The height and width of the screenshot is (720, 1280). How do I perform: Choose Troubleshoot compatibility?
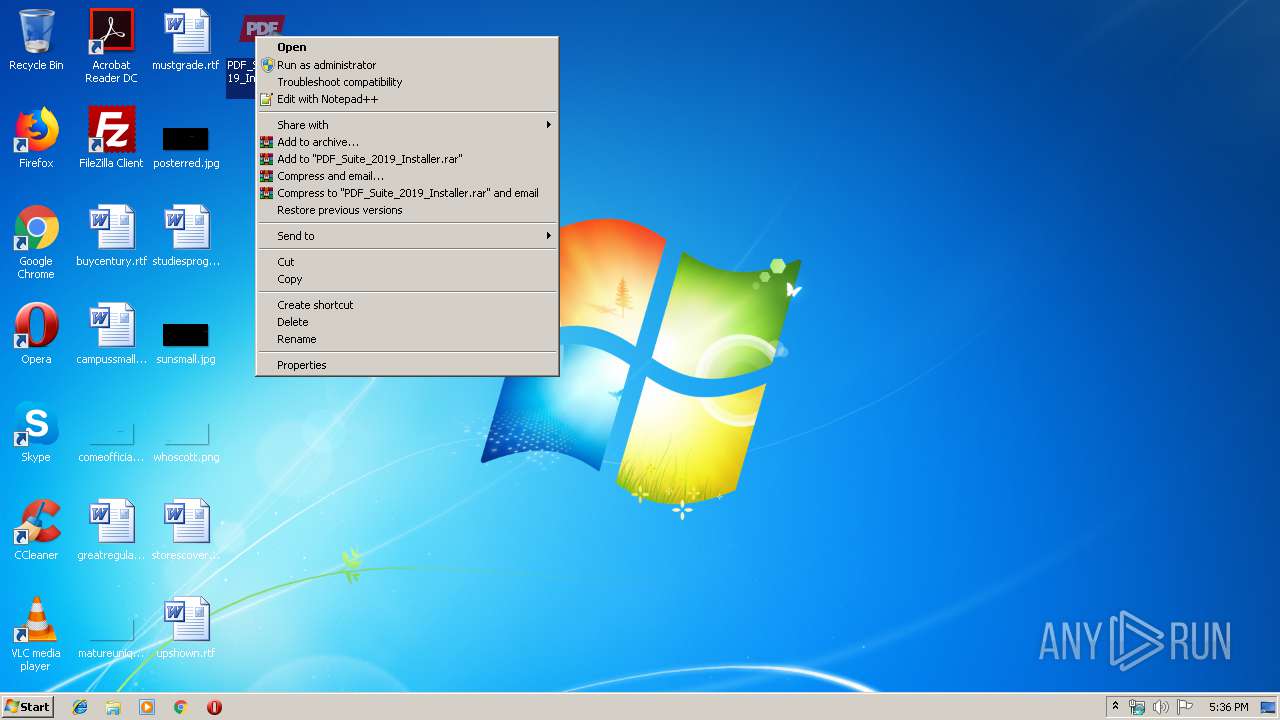[407, 82]
